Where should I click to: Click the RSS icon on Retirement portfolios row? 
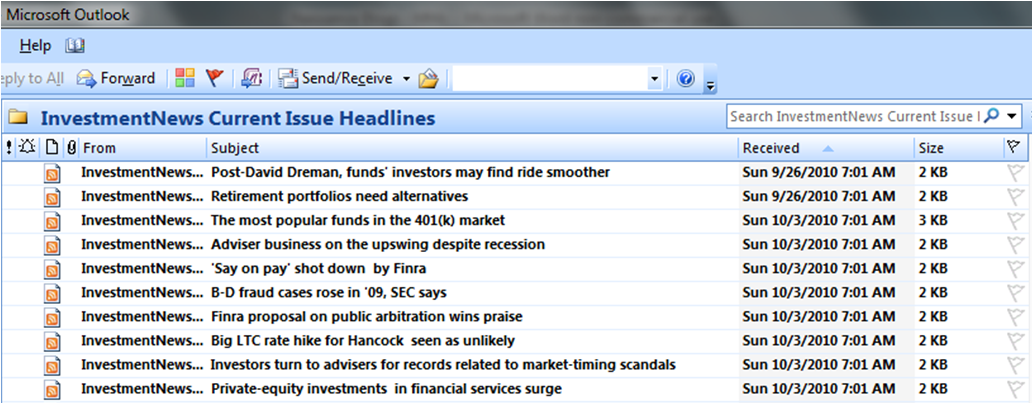point(53,197)
